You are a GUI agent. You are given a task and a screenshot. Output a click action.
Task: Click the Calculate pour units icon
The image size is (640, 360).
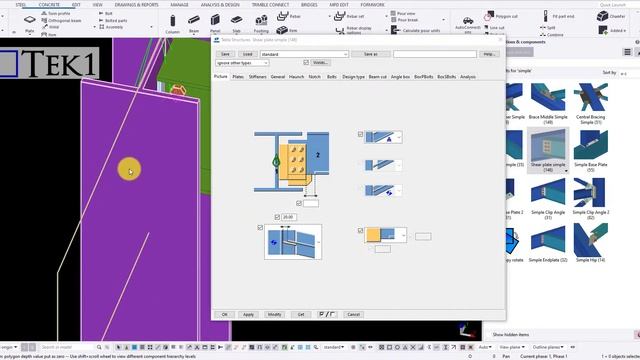point(395,30)
